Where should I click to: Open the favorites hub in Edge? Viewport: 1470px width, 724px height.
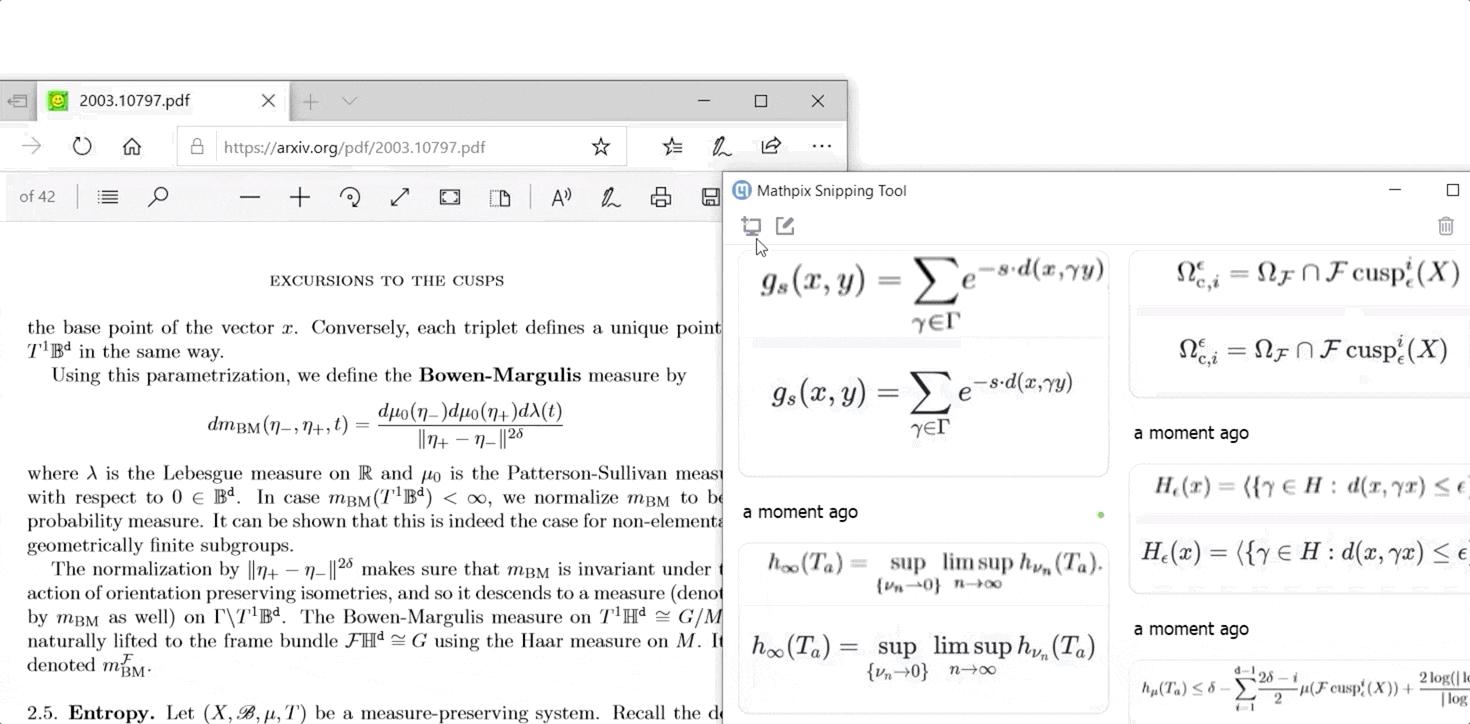pyautogui.click(x=671, y=146)
